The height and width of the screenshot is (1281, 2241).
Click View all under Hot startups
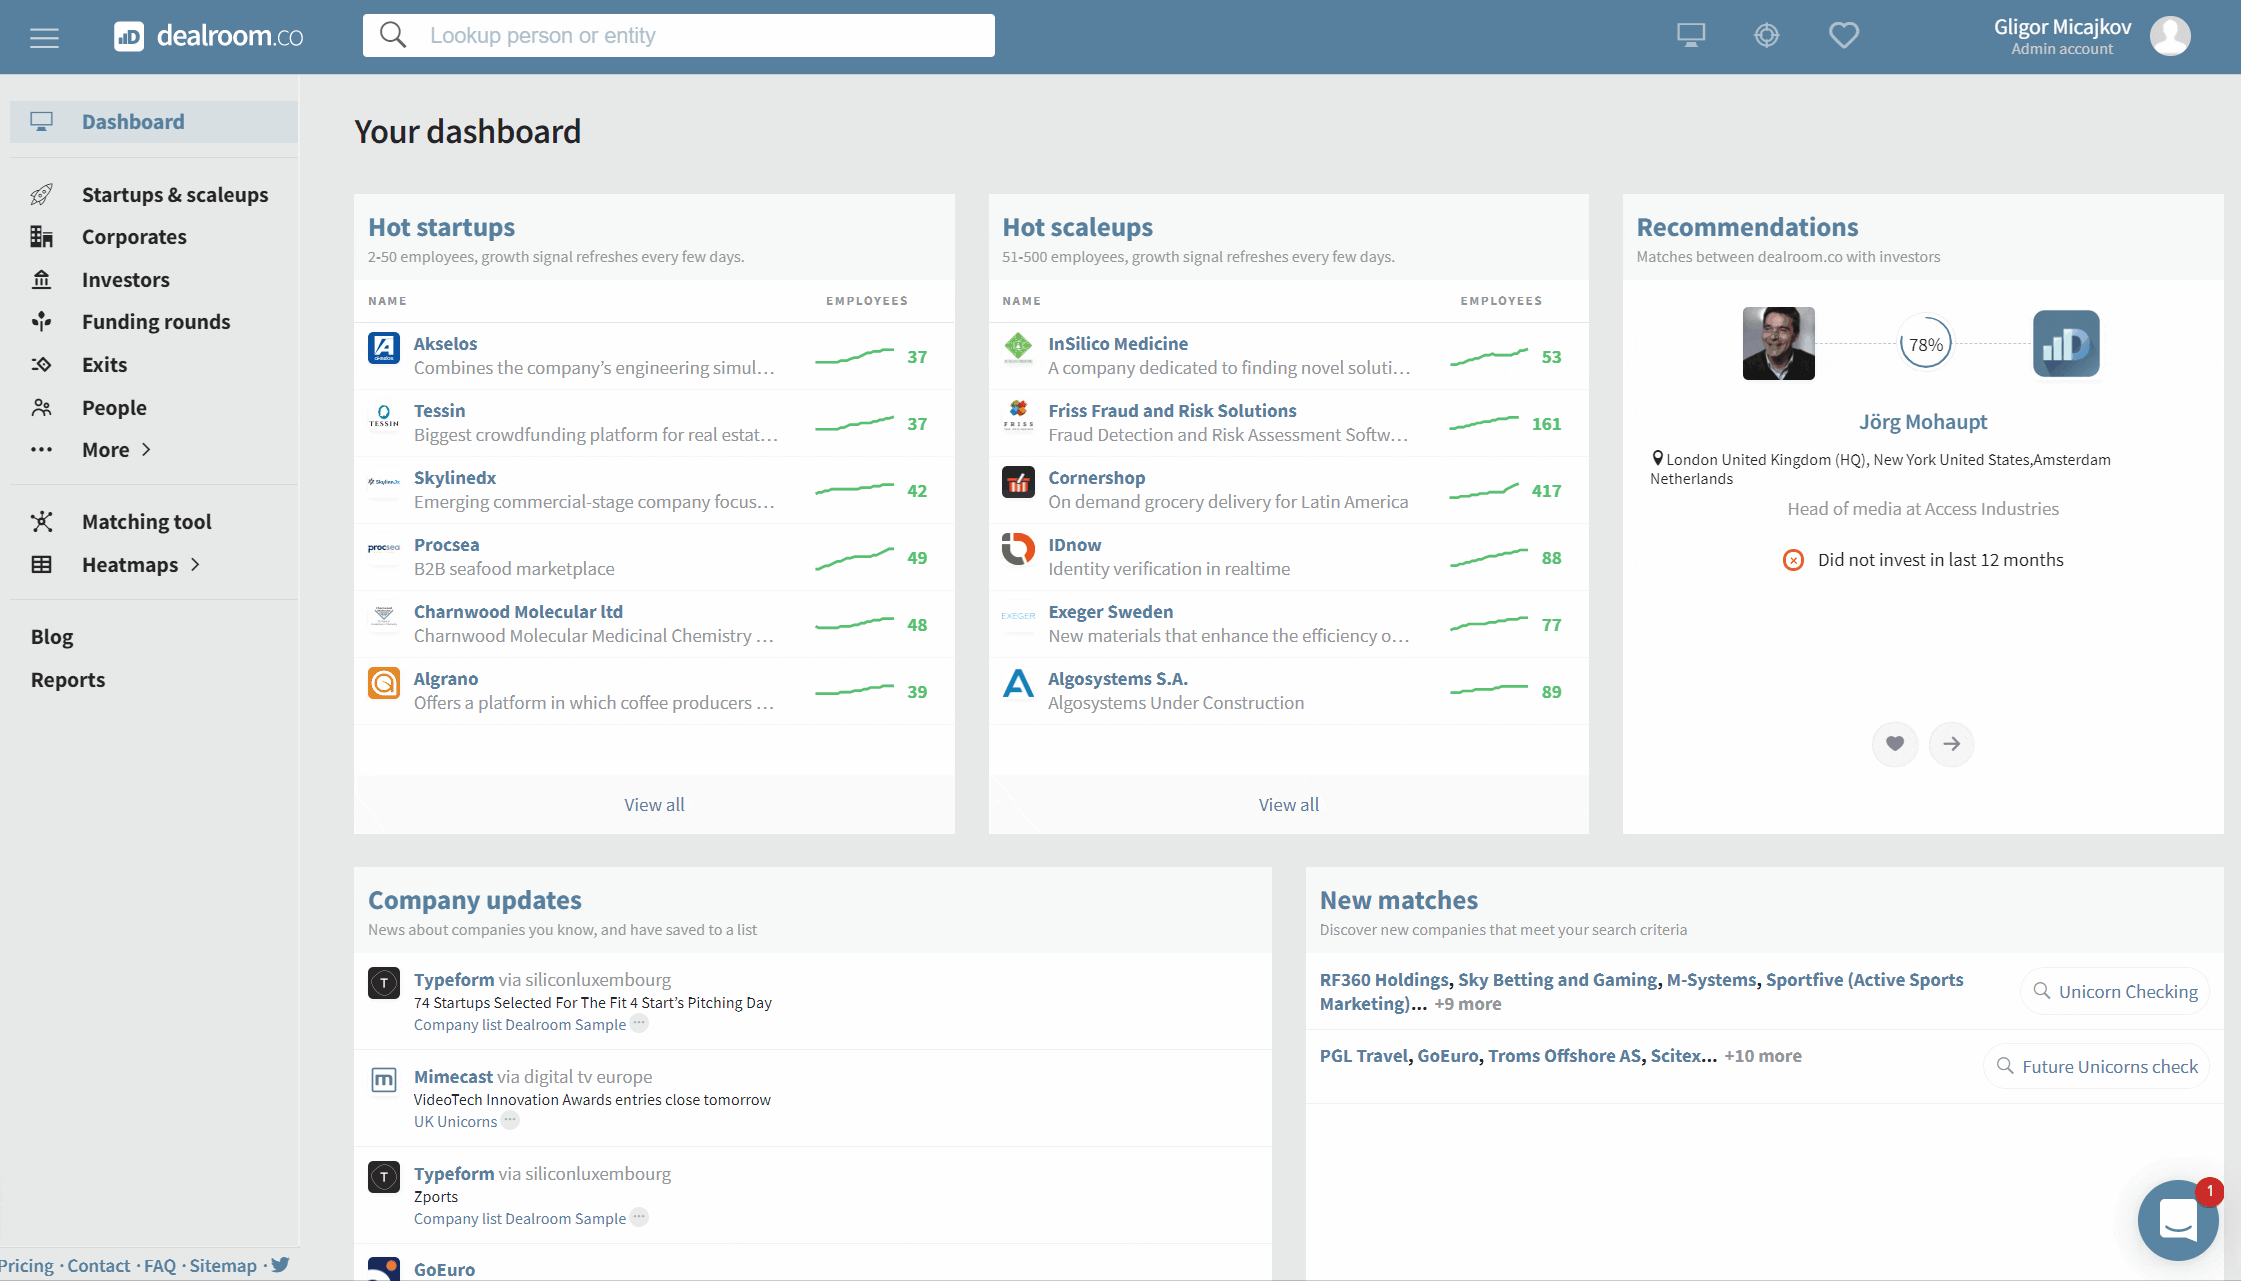coord(654,805)
